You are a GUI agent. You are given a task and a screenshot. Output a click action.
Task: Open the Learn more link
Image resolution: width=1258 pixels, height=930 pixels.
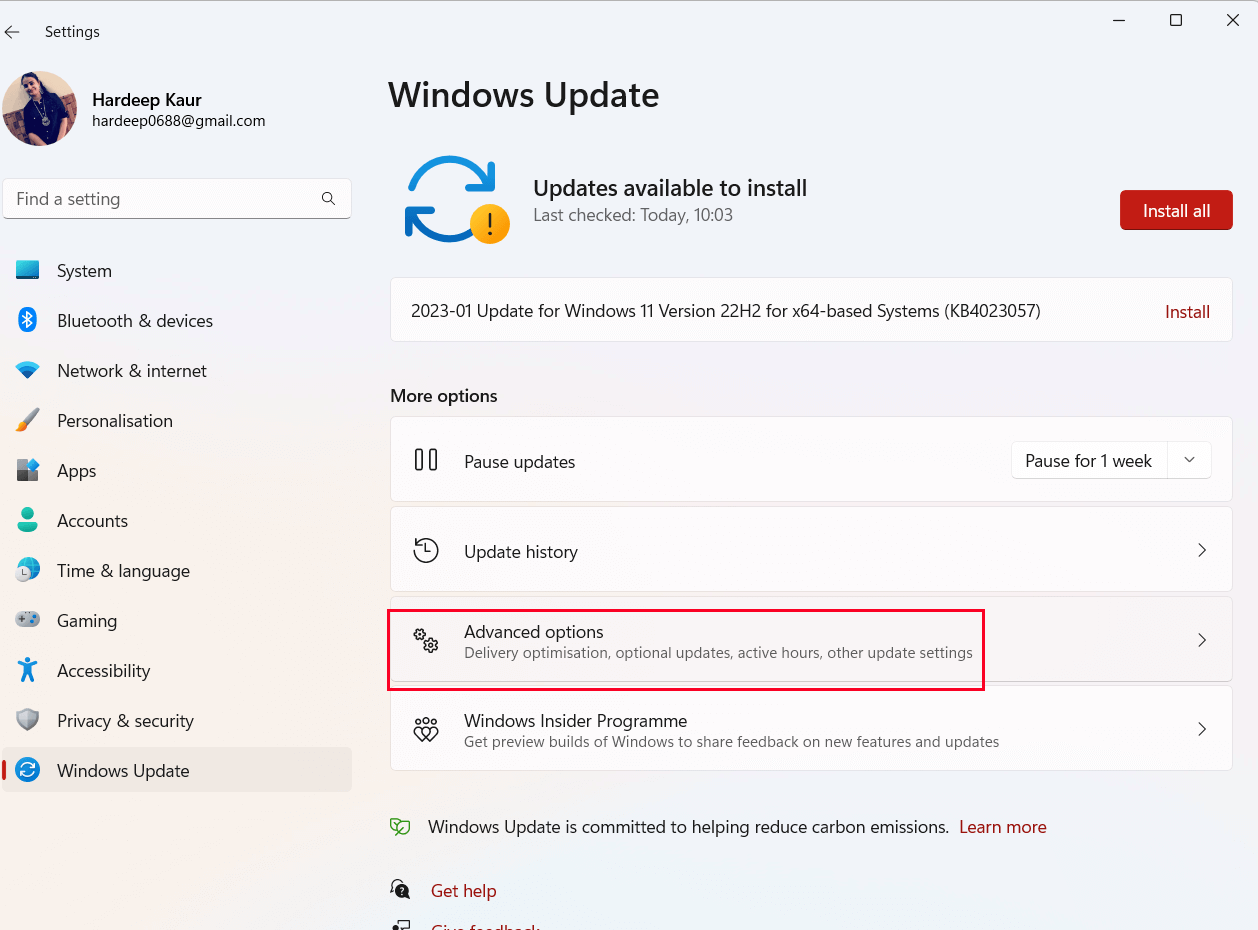(1003, 827)
